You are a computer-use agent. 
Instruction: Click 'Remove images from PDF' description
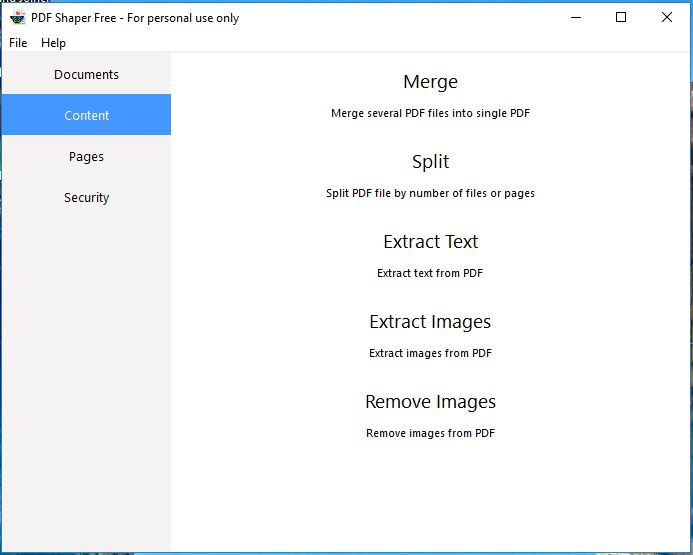point(430,433)
